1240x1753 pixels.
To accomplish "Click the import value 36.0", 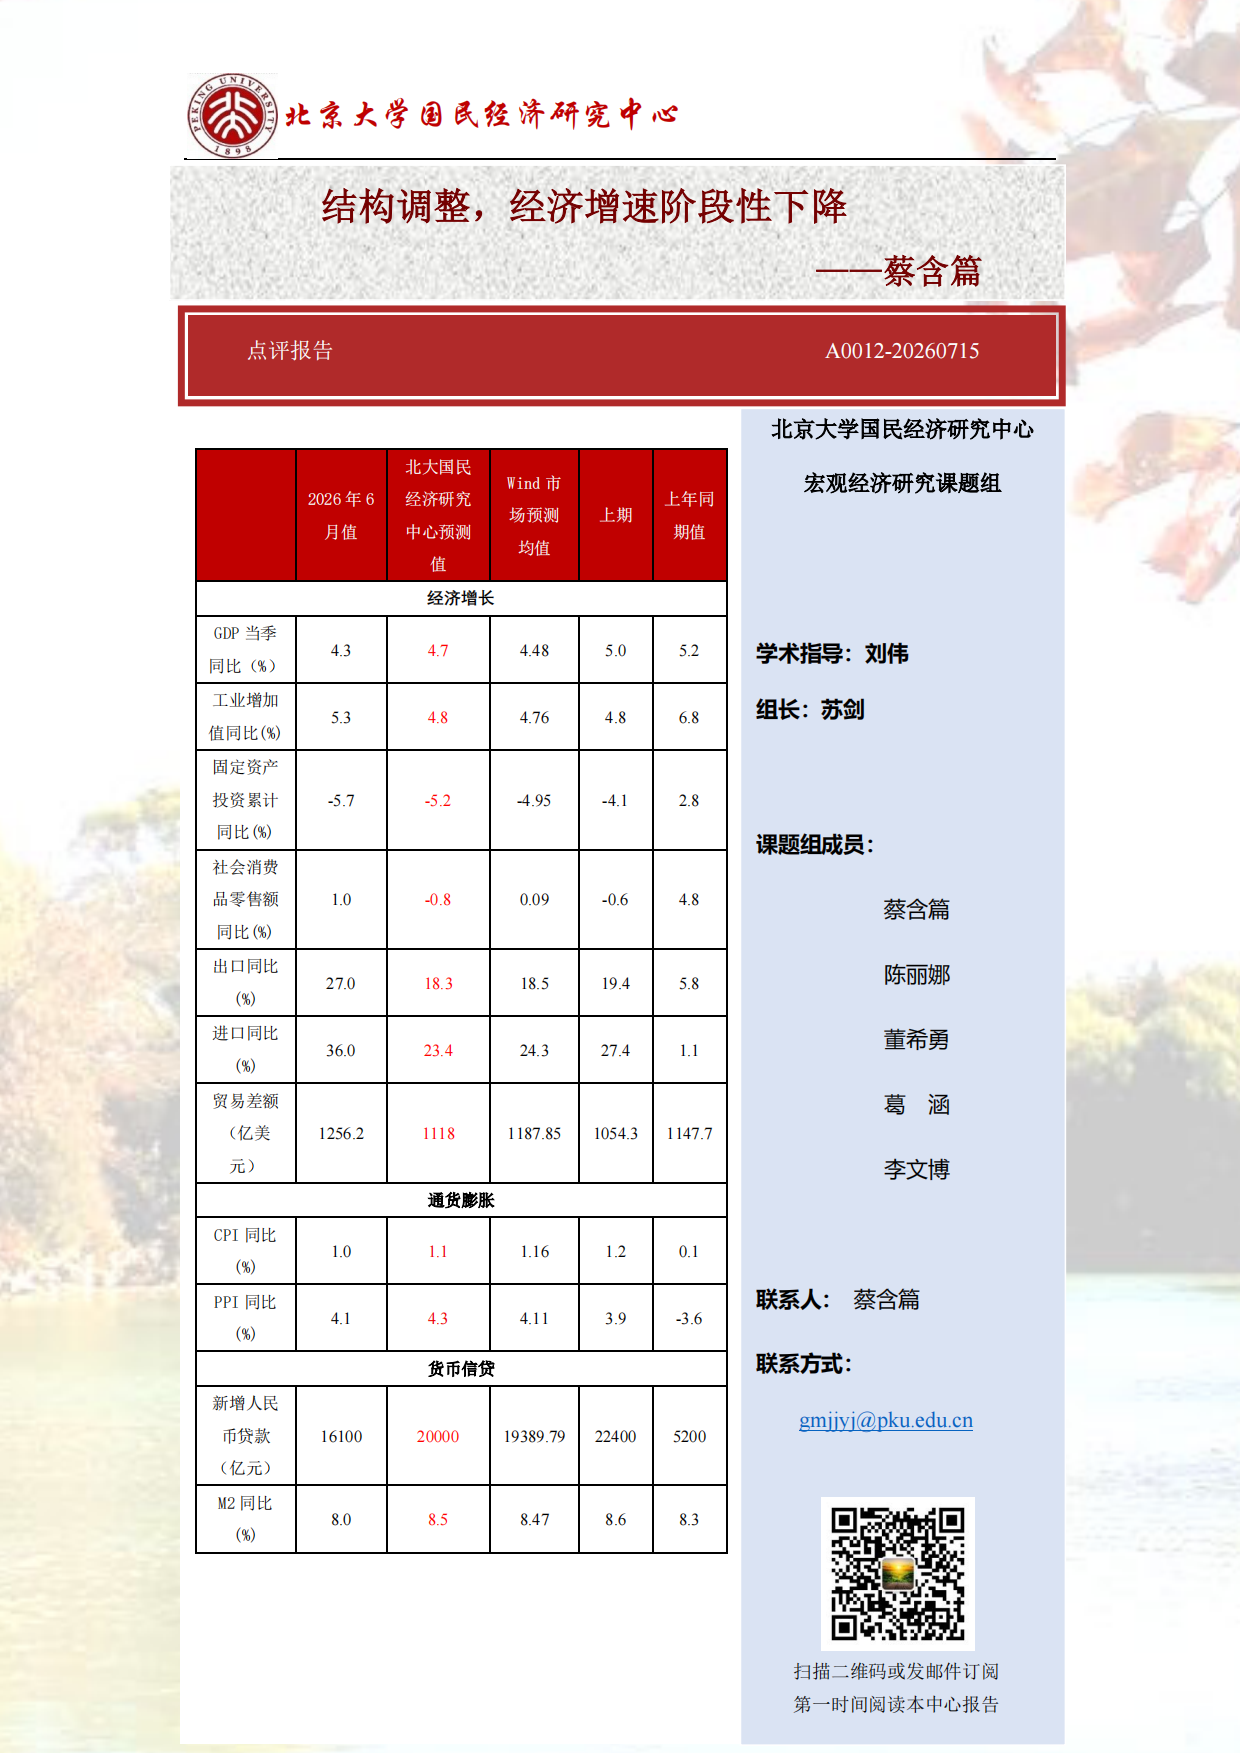I will pos(341,1050).
